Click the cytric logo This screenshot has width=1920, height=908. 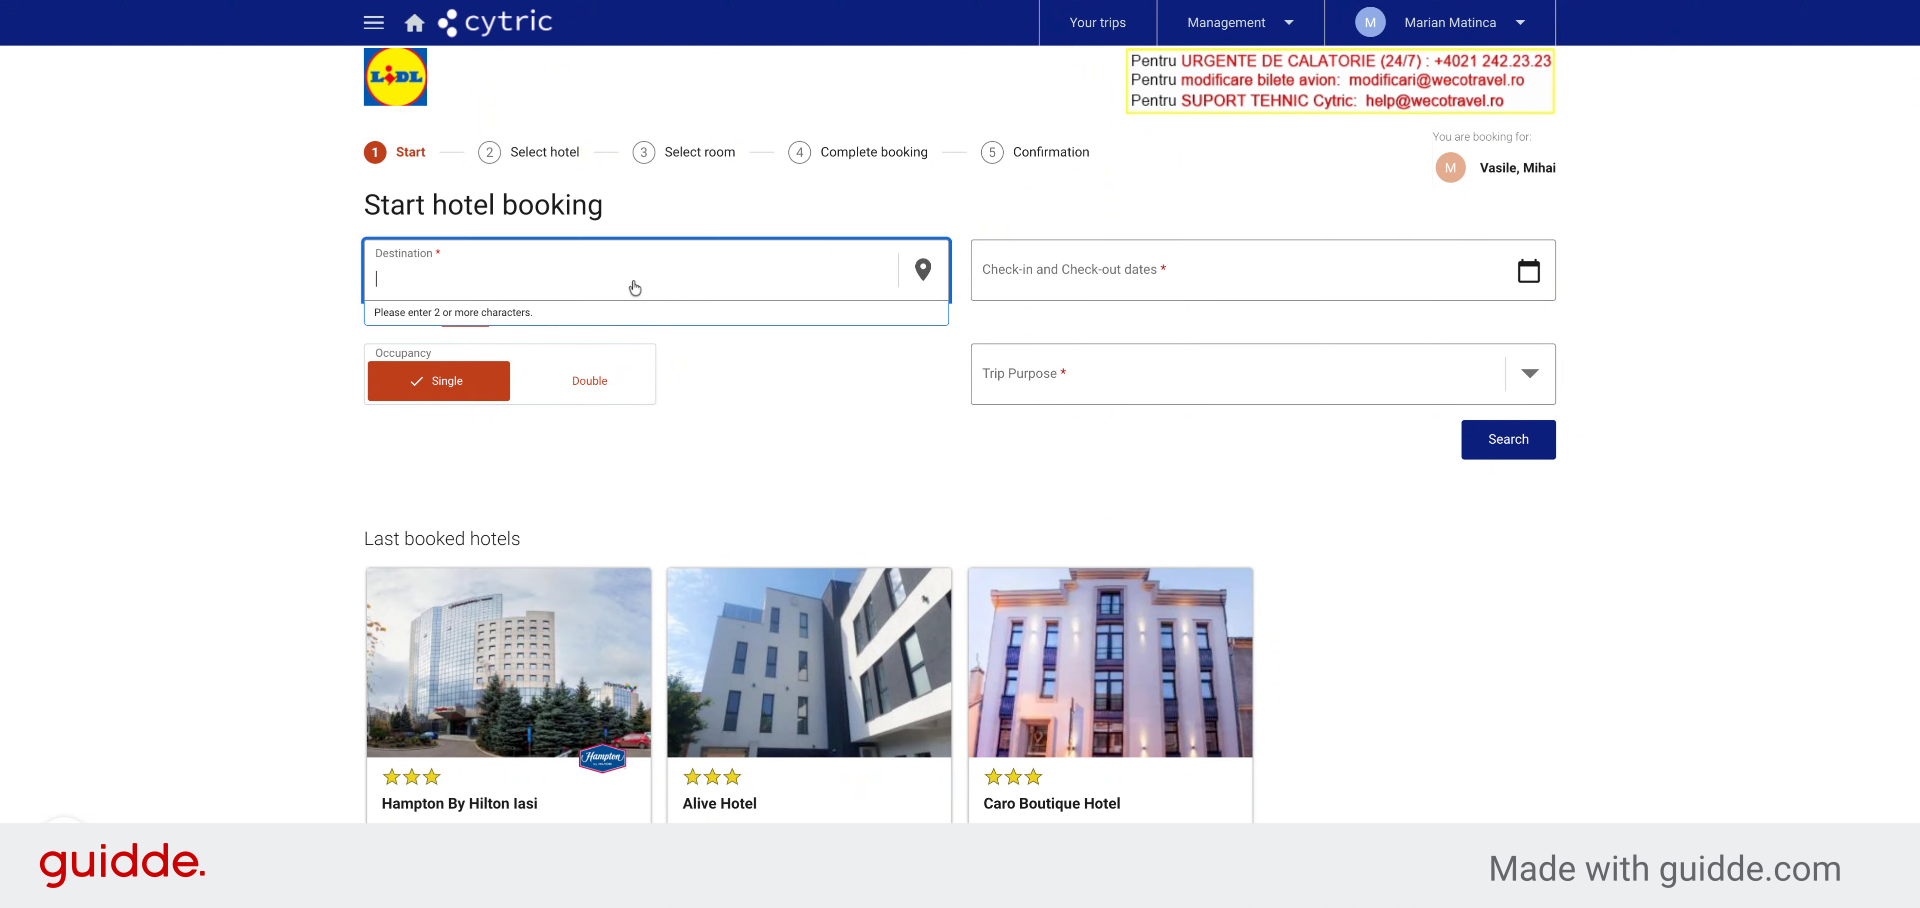(495, 22)
